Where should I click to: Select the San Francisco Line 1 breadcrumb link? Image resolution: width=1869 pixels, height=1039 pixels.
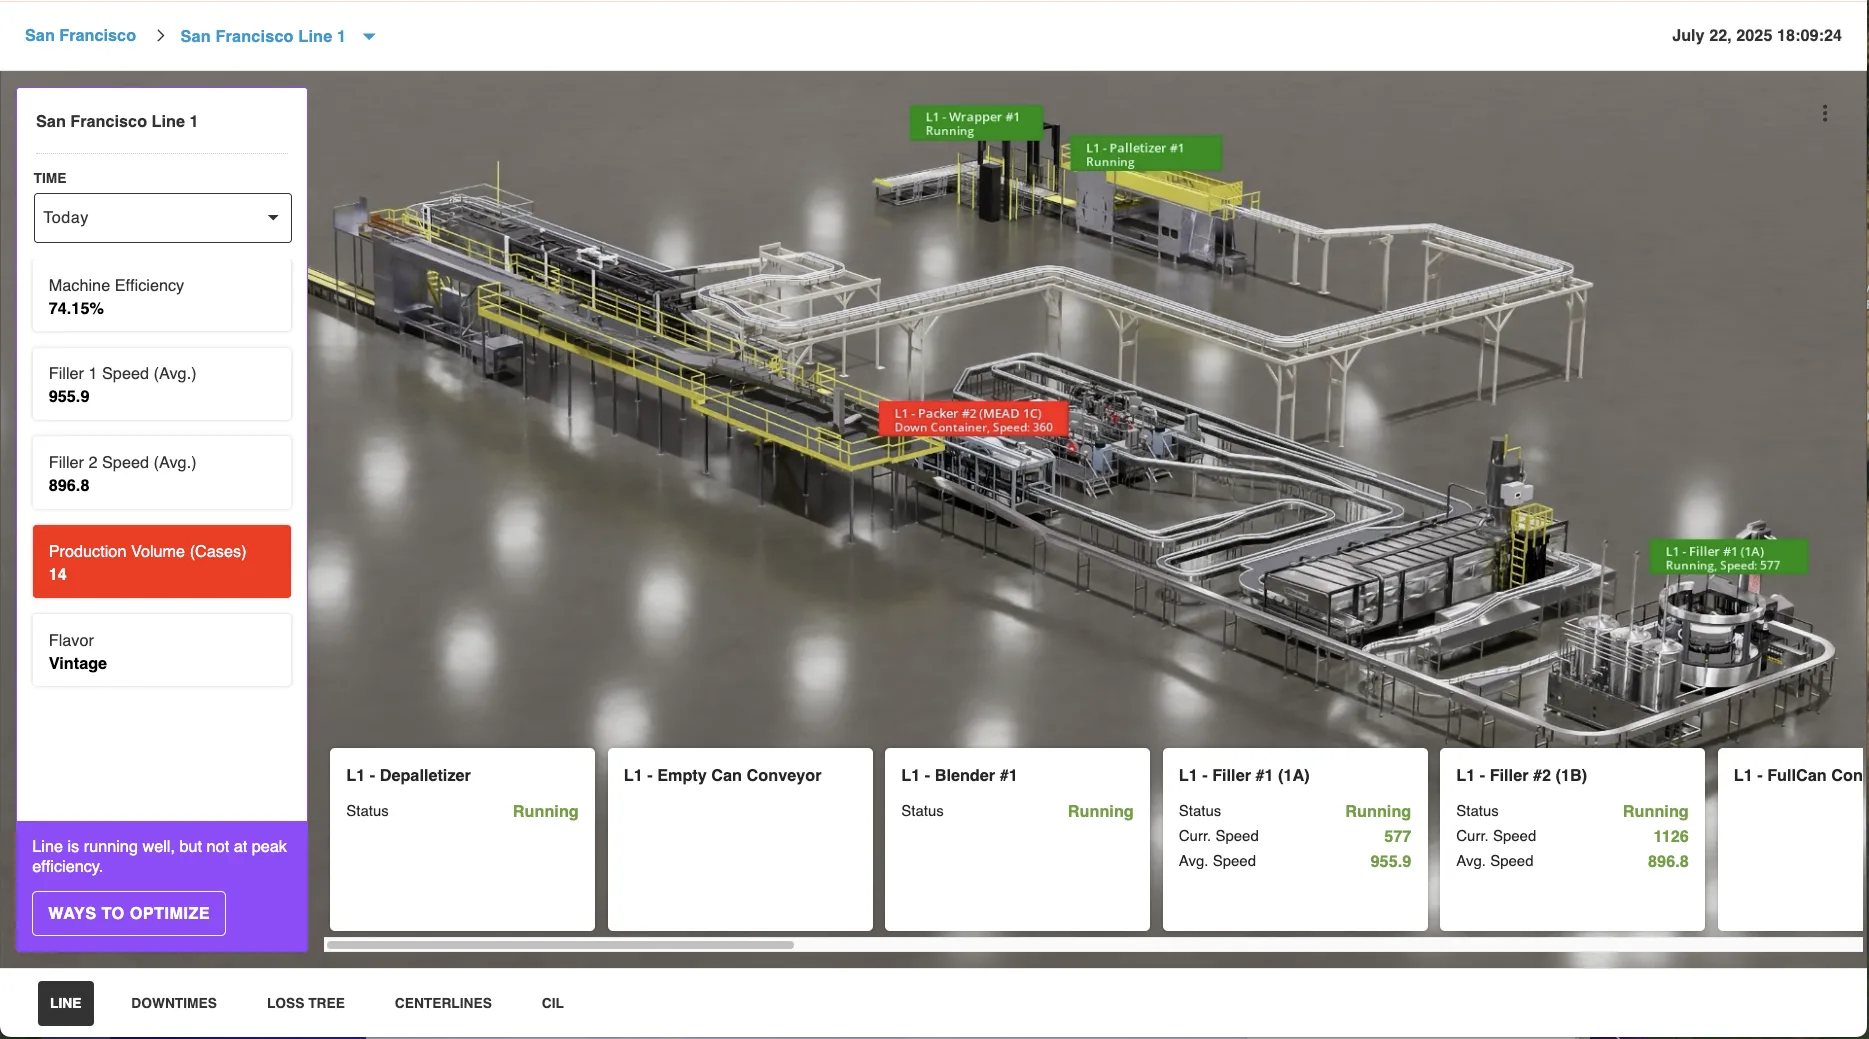[262, 36]
